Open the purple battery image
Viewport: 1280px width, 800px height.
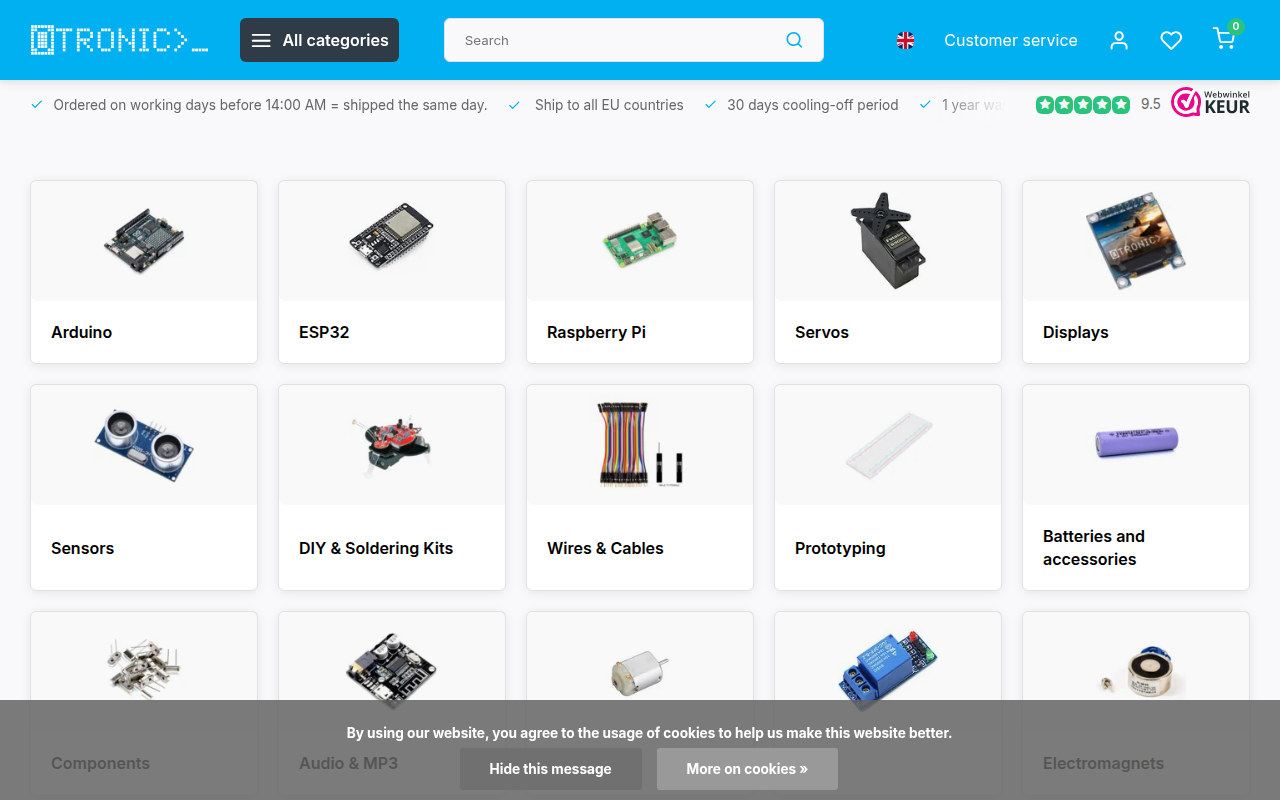pyautogui.click(x=1136, y=443)
